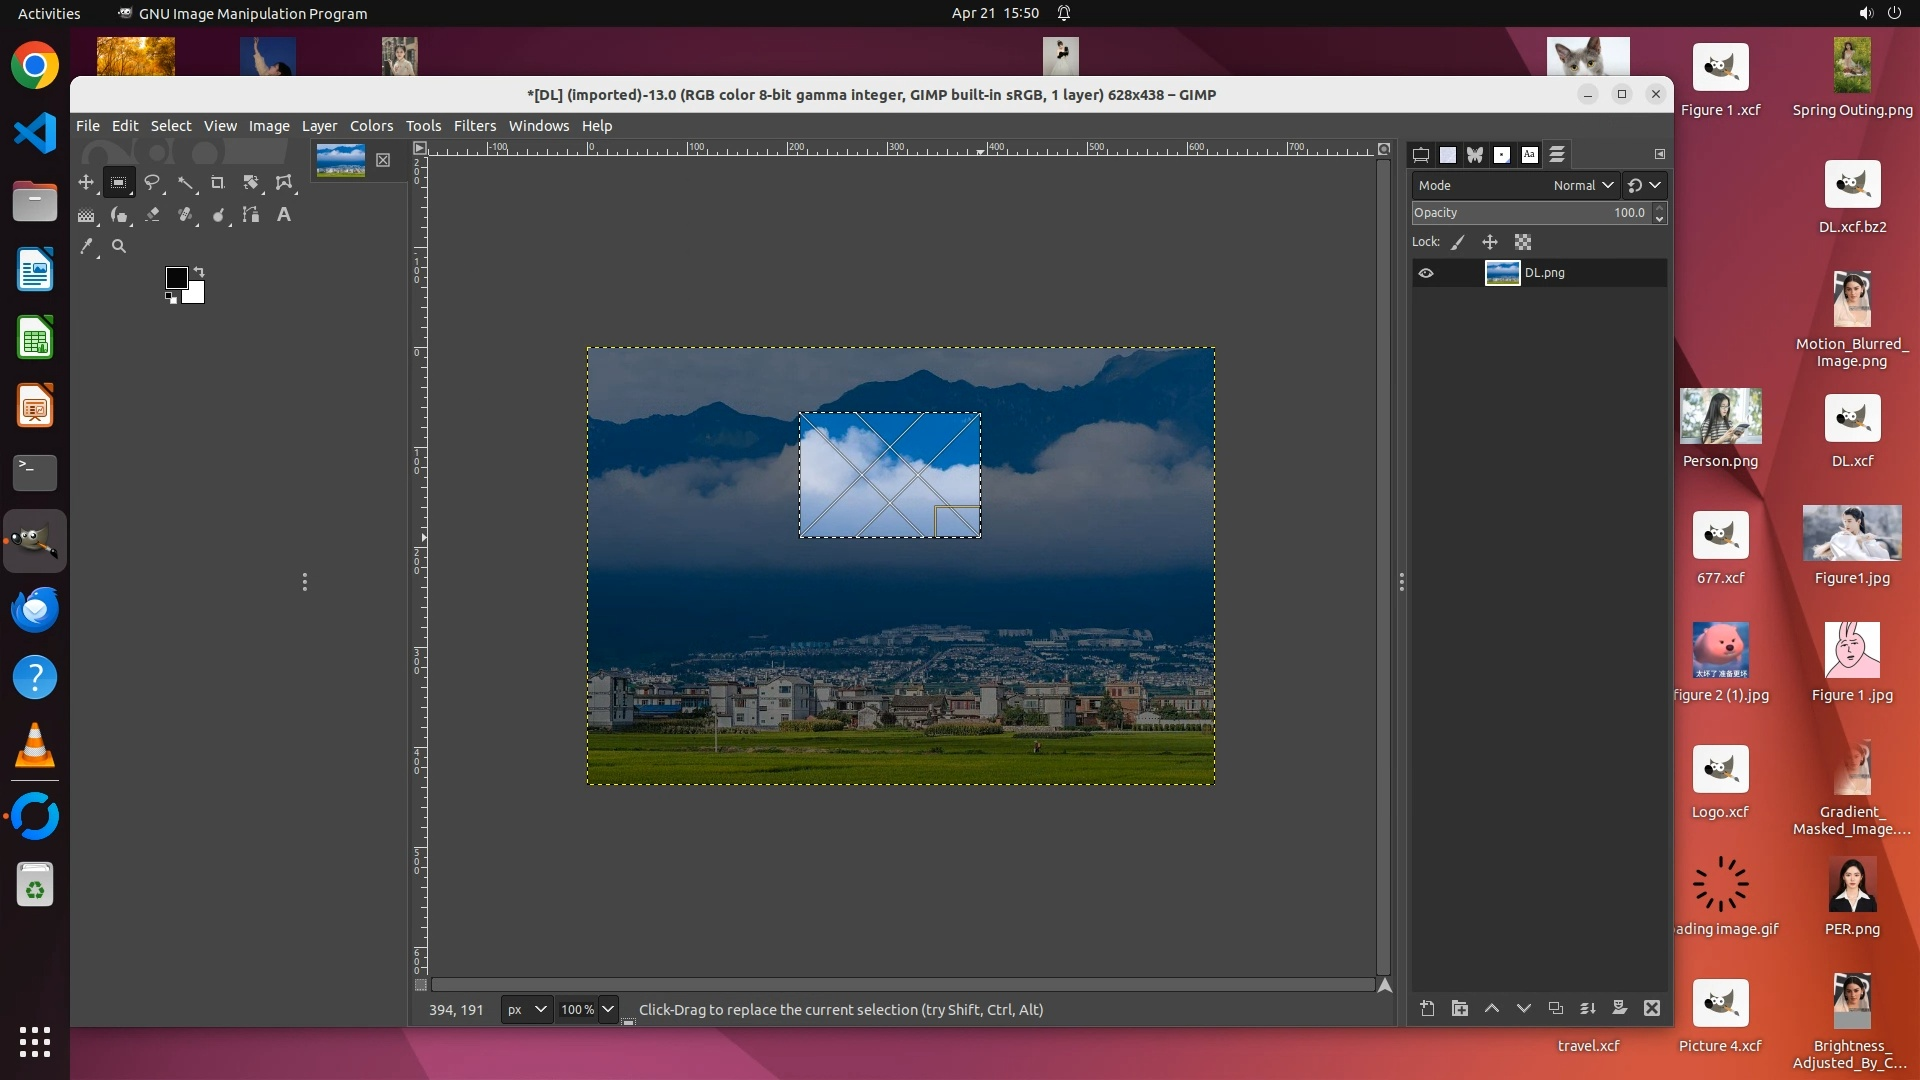Activate the Text tool
Screen dimensions: 1920x1080
pos(284,215)
